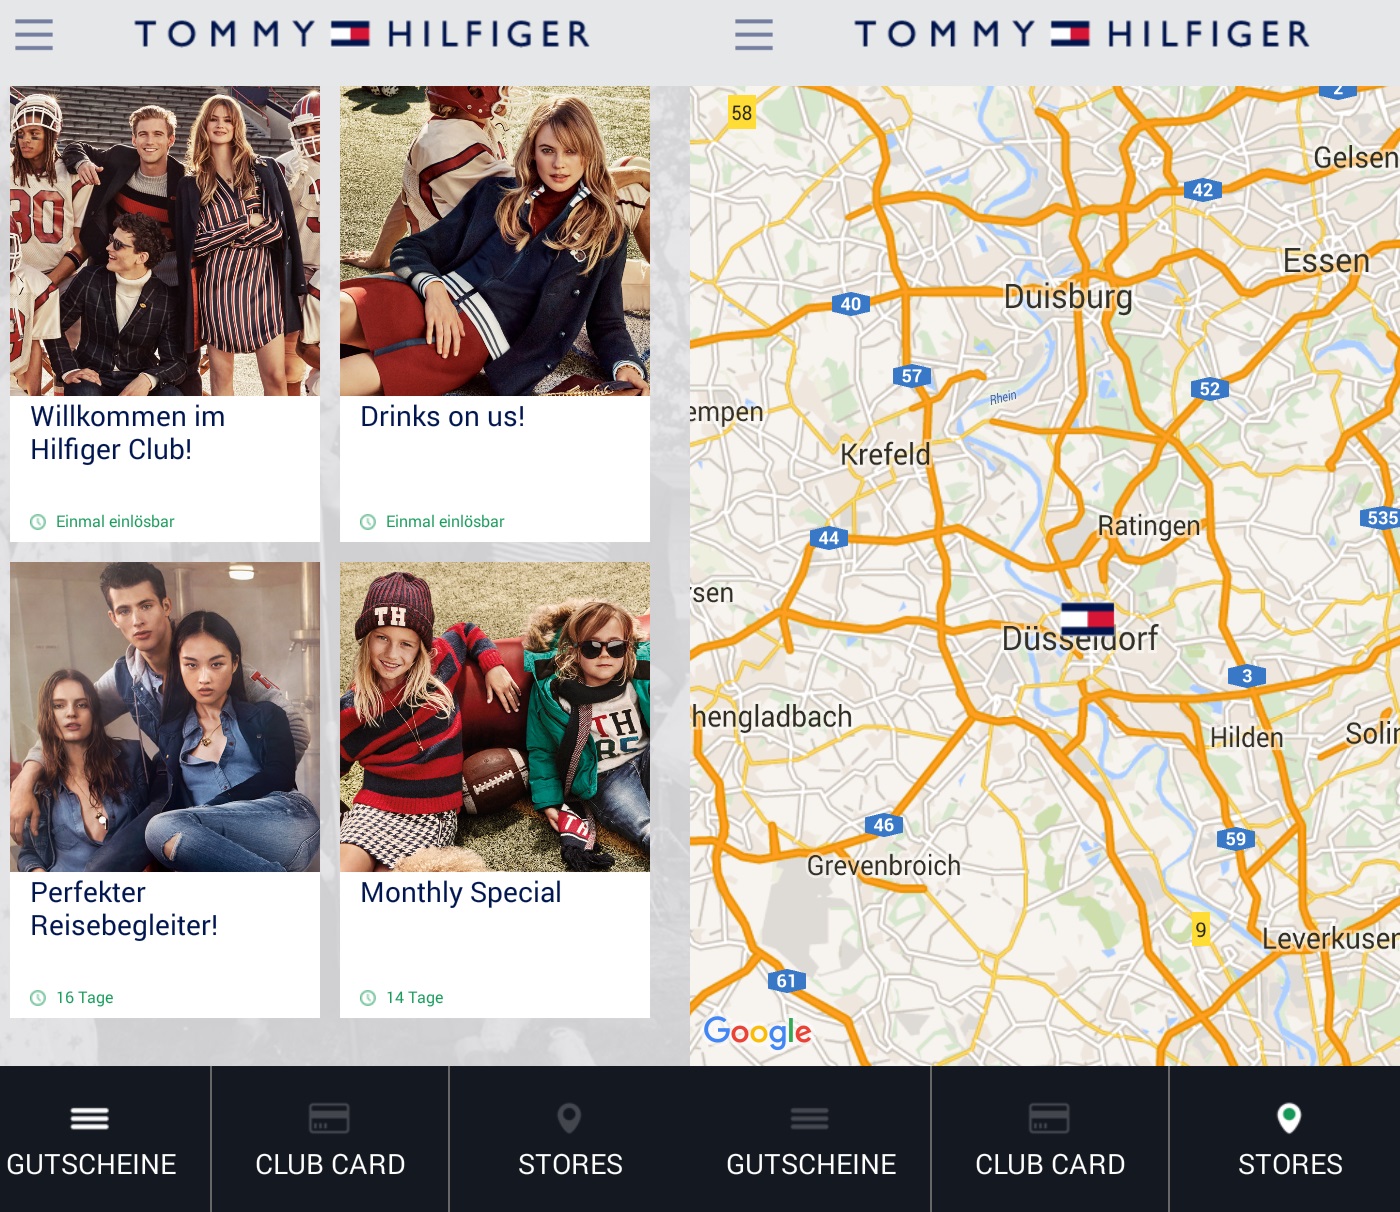
Task: Click the Tommy Hilfiger logo in left header
Action: tap(362, 34)
